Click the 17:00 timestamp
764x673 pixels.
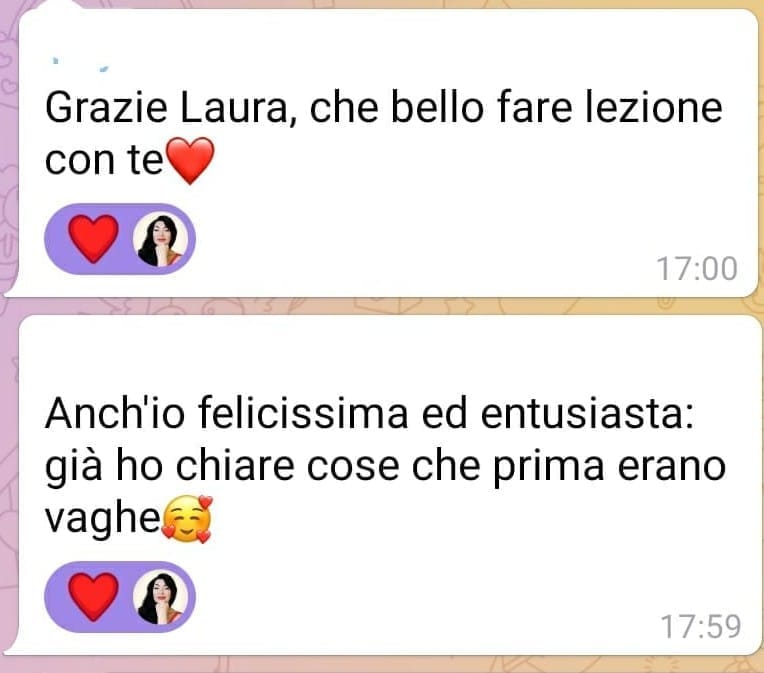click(x=697, y=269)
